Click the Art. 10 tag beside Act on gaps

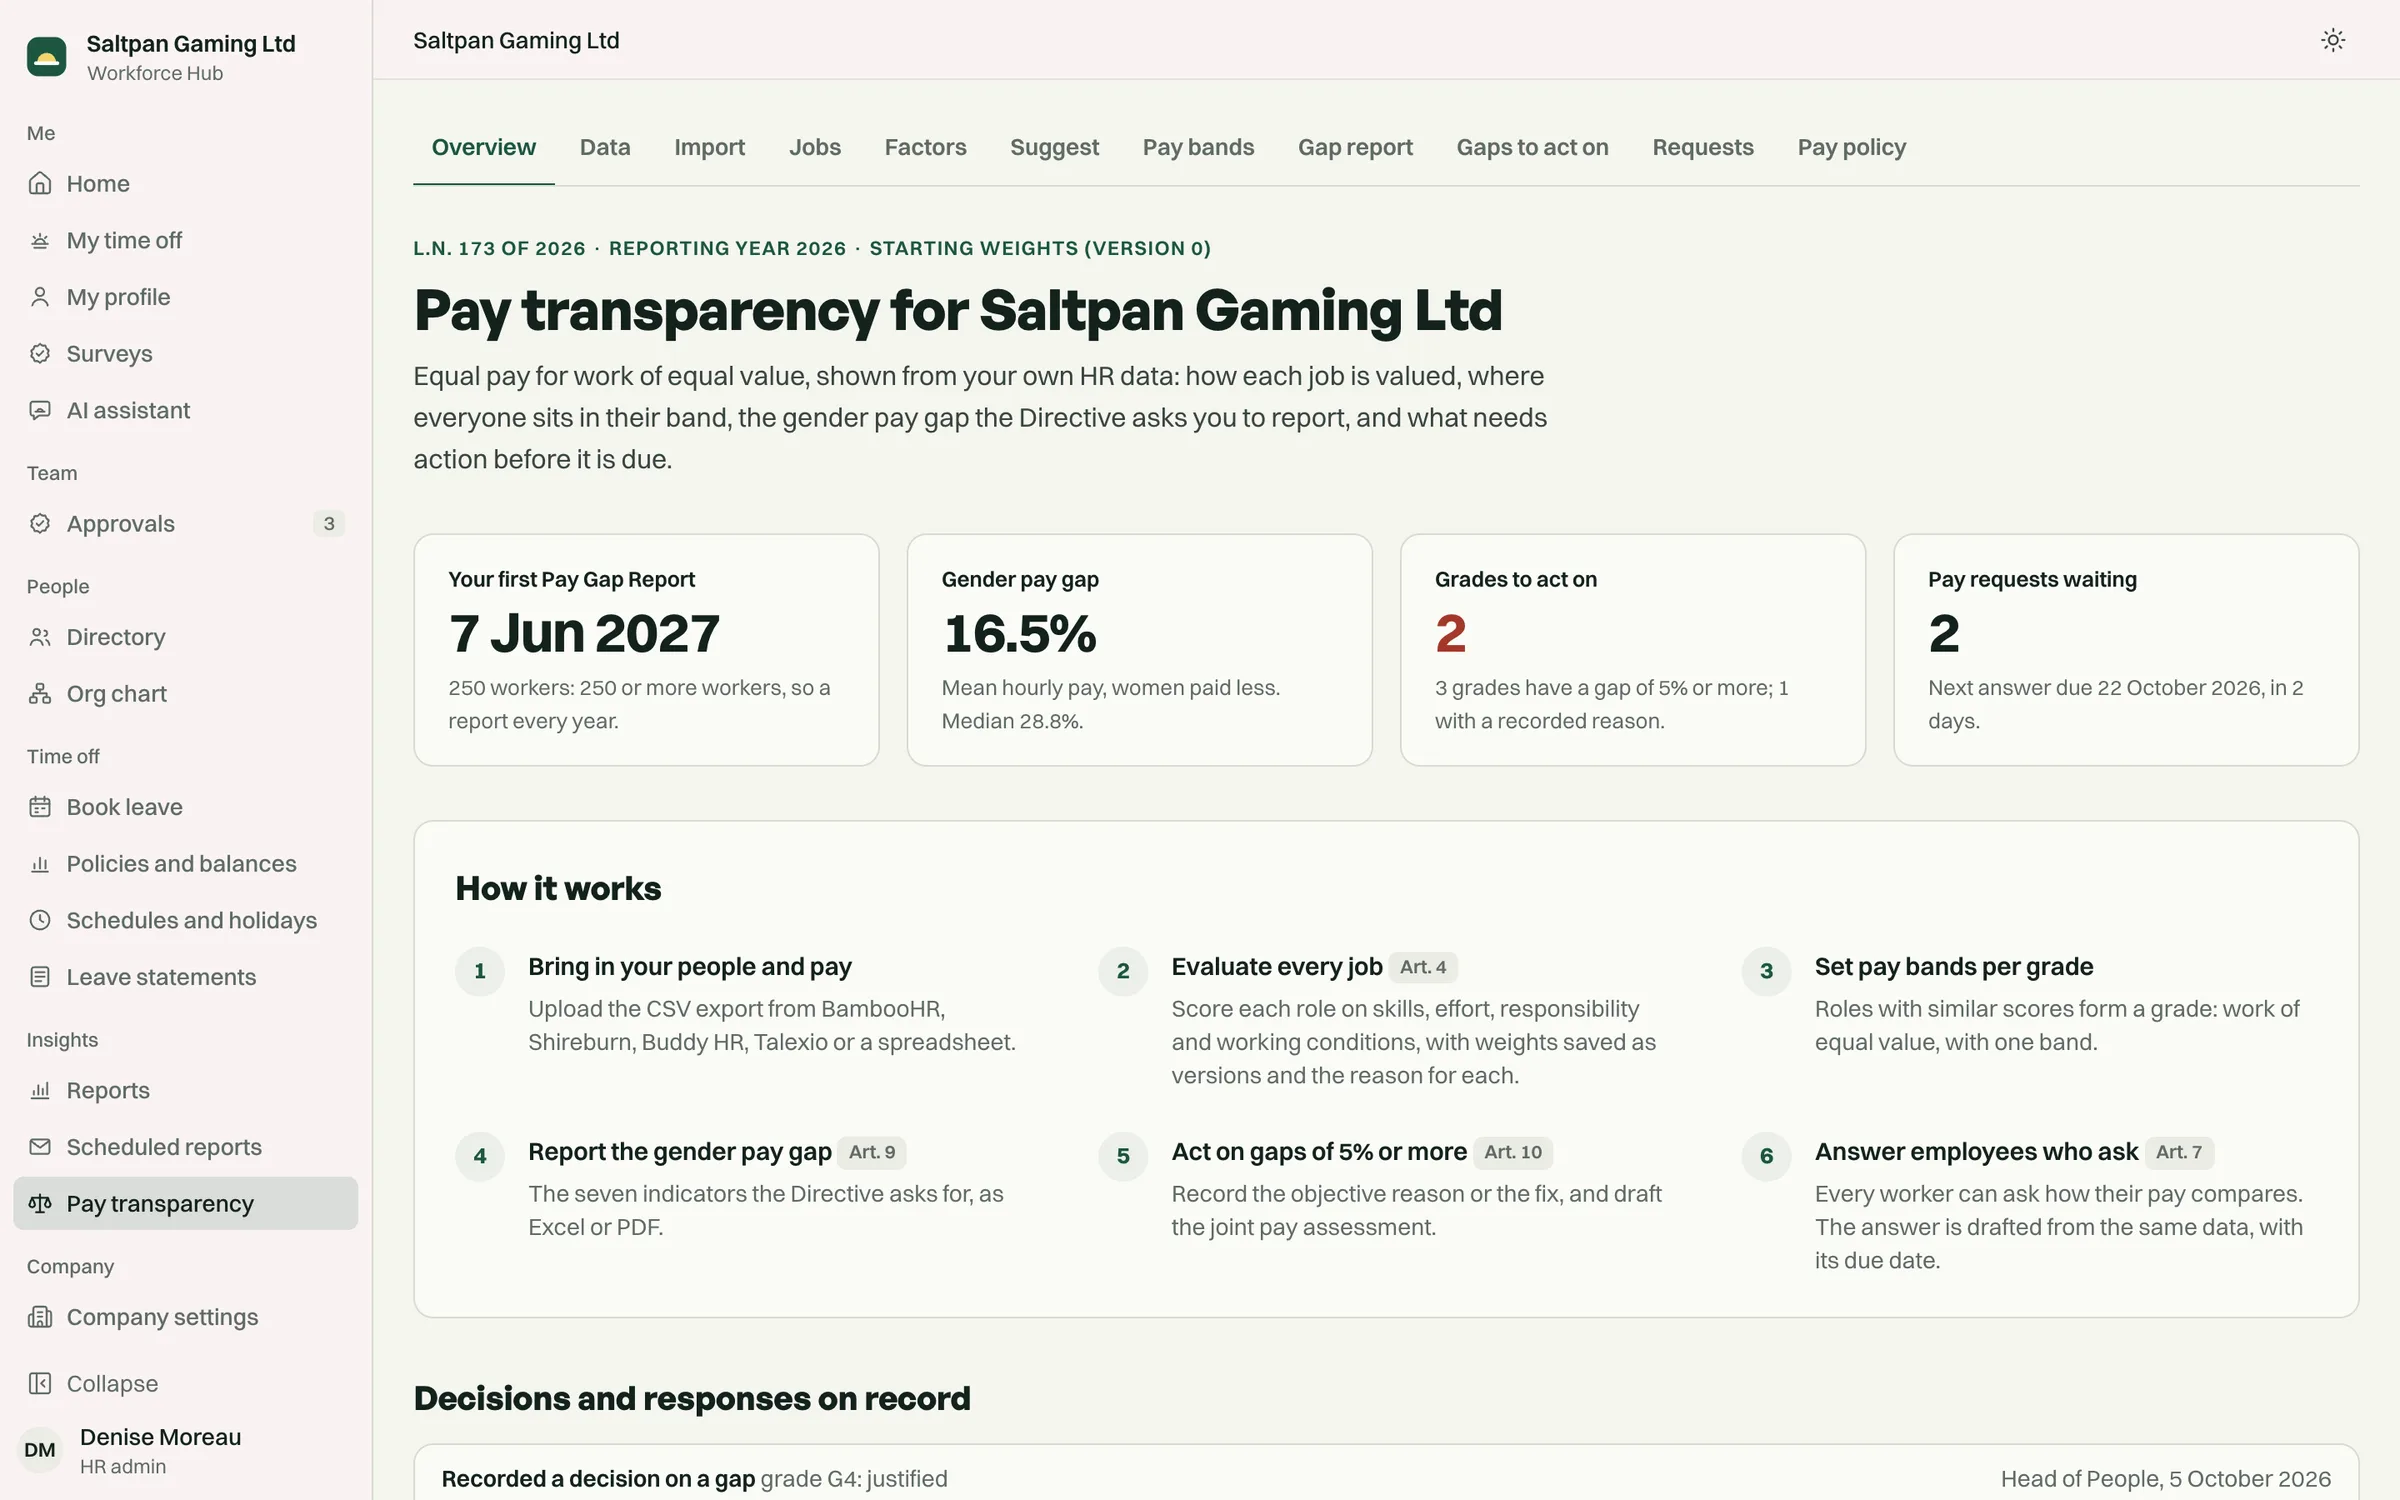(1513, 1152)
